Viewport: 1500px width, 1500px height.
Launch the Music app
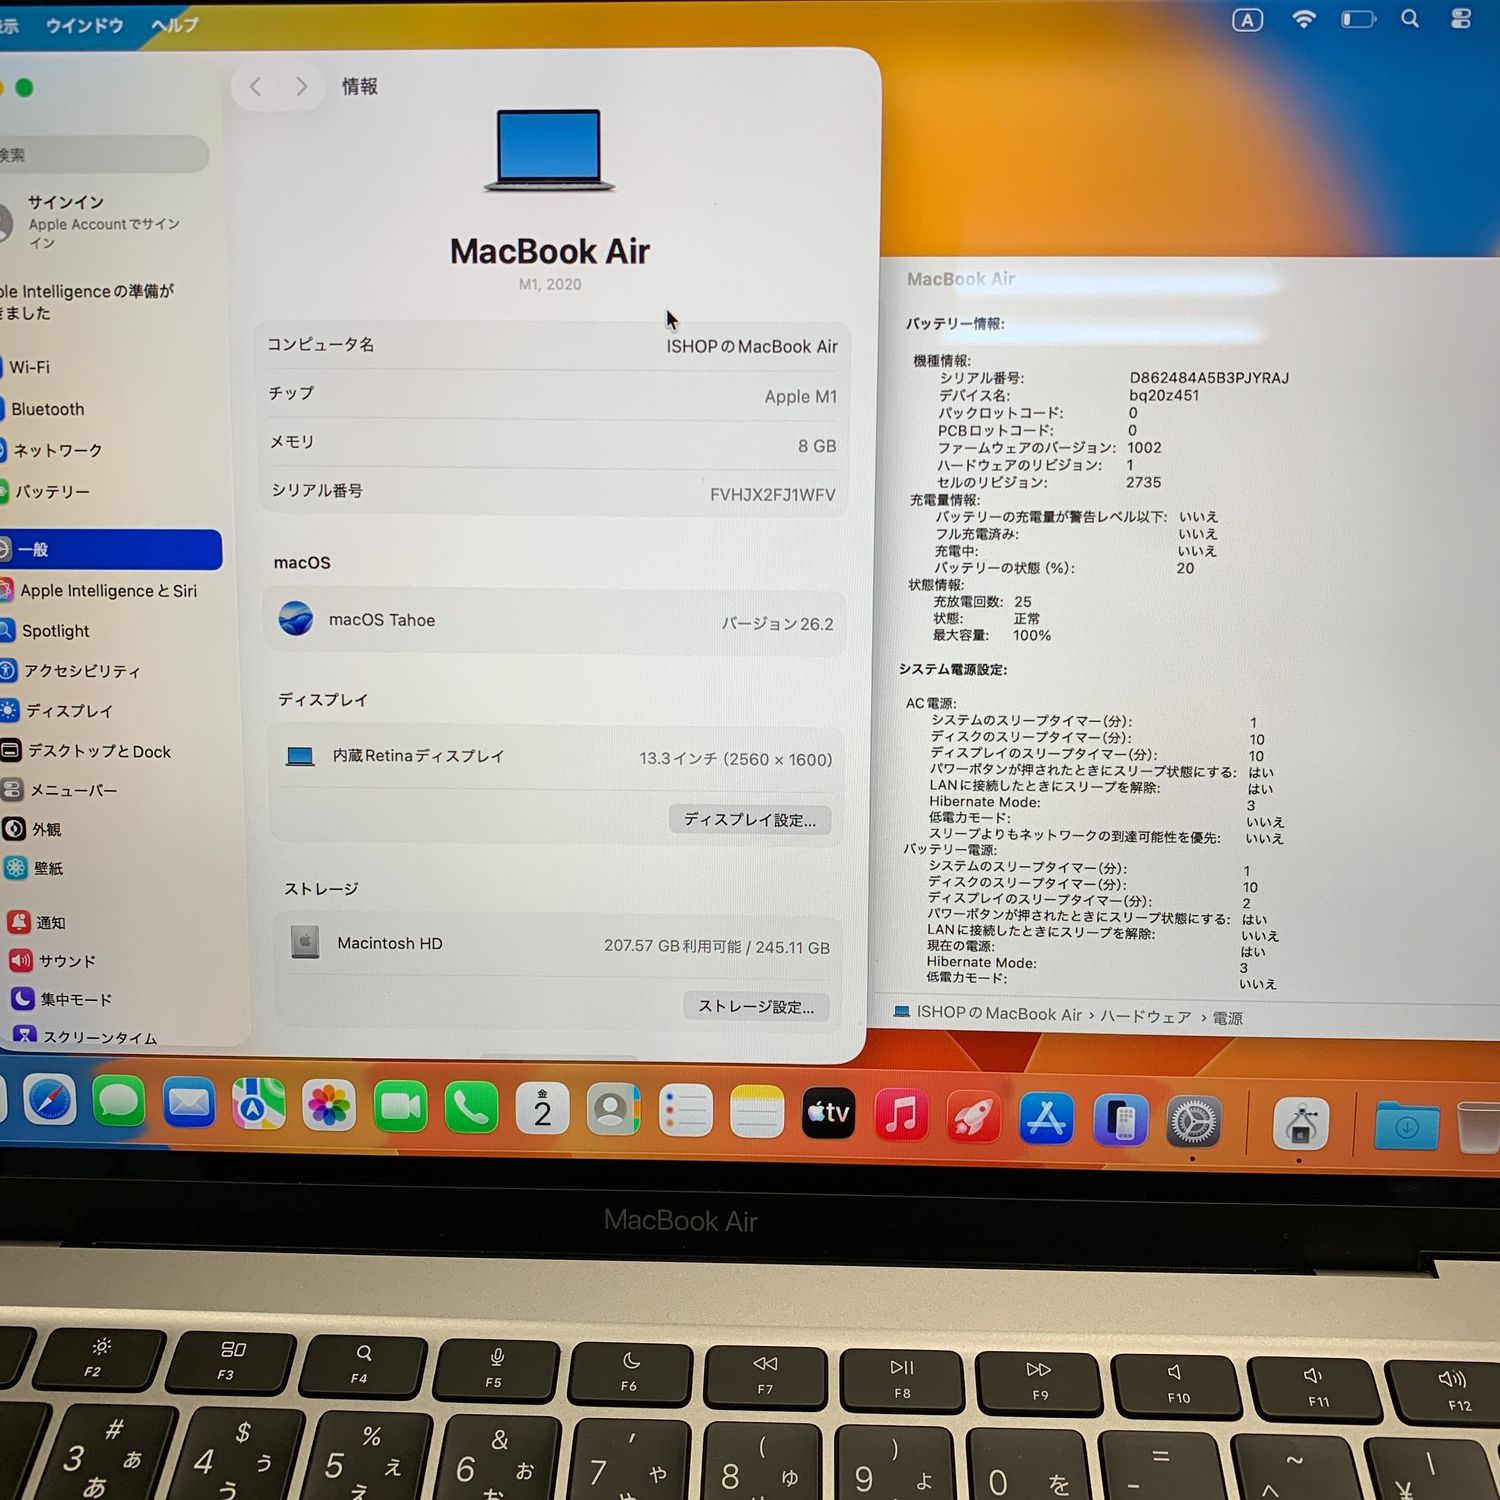pyautogui.click(x=900, y=1114)
